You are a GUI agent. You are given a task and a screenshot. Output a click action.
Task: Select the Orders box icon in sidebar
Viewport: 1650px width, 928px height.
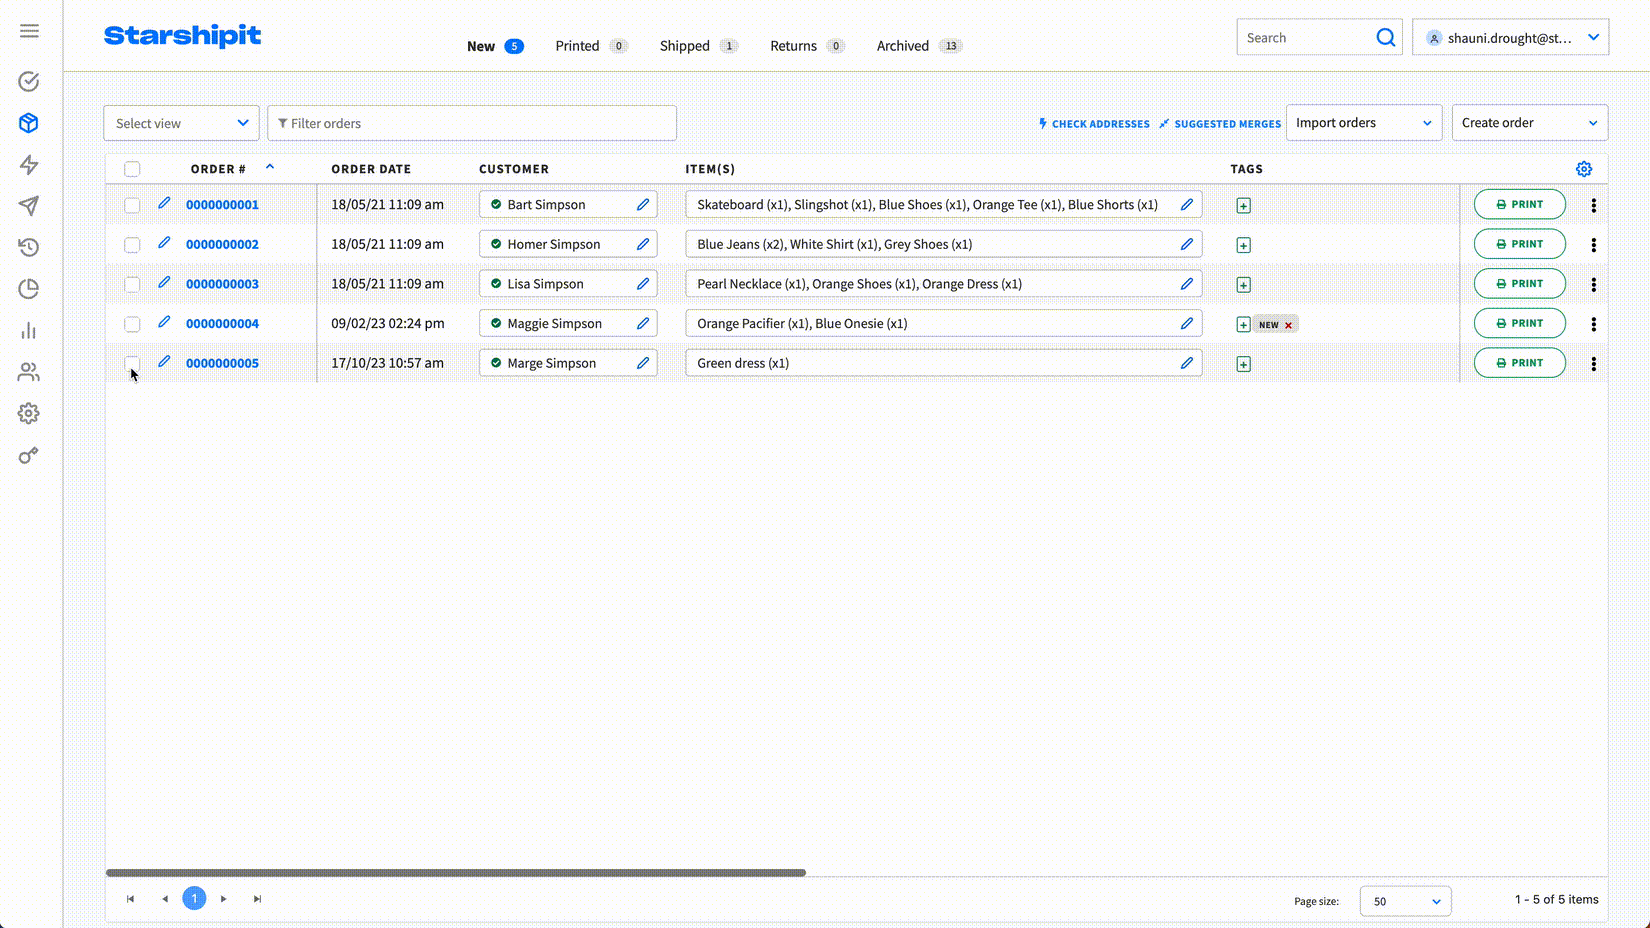point(29,123)
